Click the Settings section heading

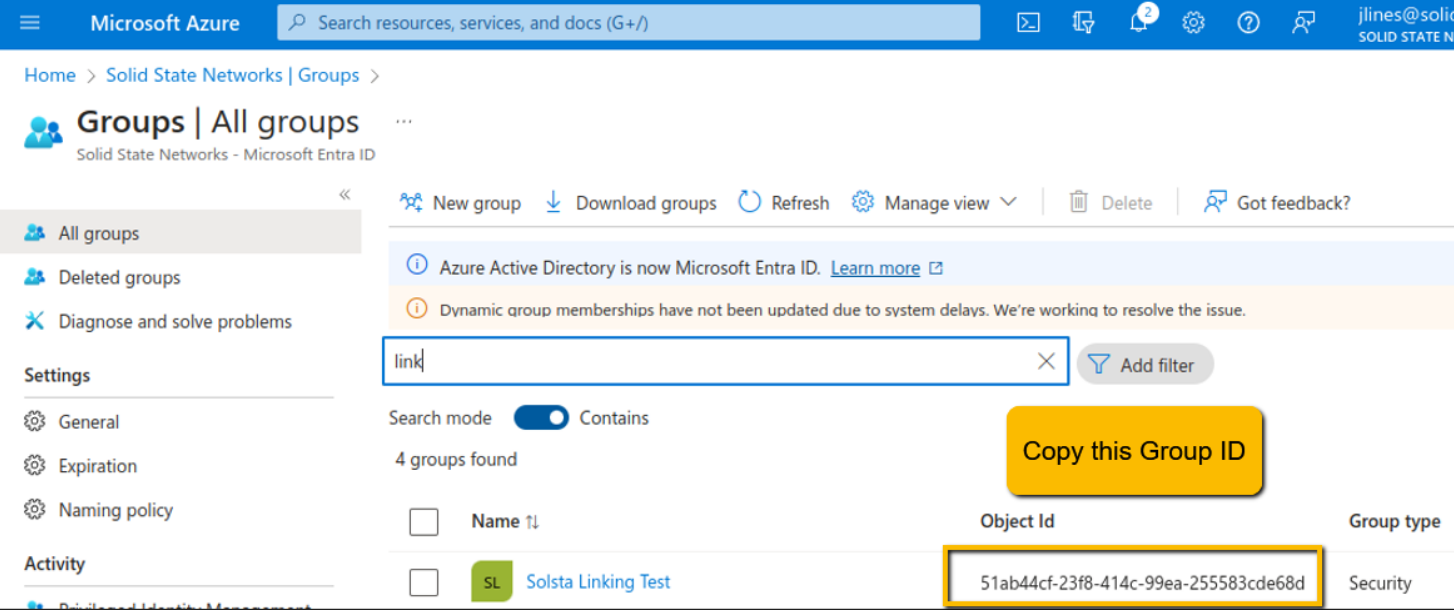coord(57,375)
